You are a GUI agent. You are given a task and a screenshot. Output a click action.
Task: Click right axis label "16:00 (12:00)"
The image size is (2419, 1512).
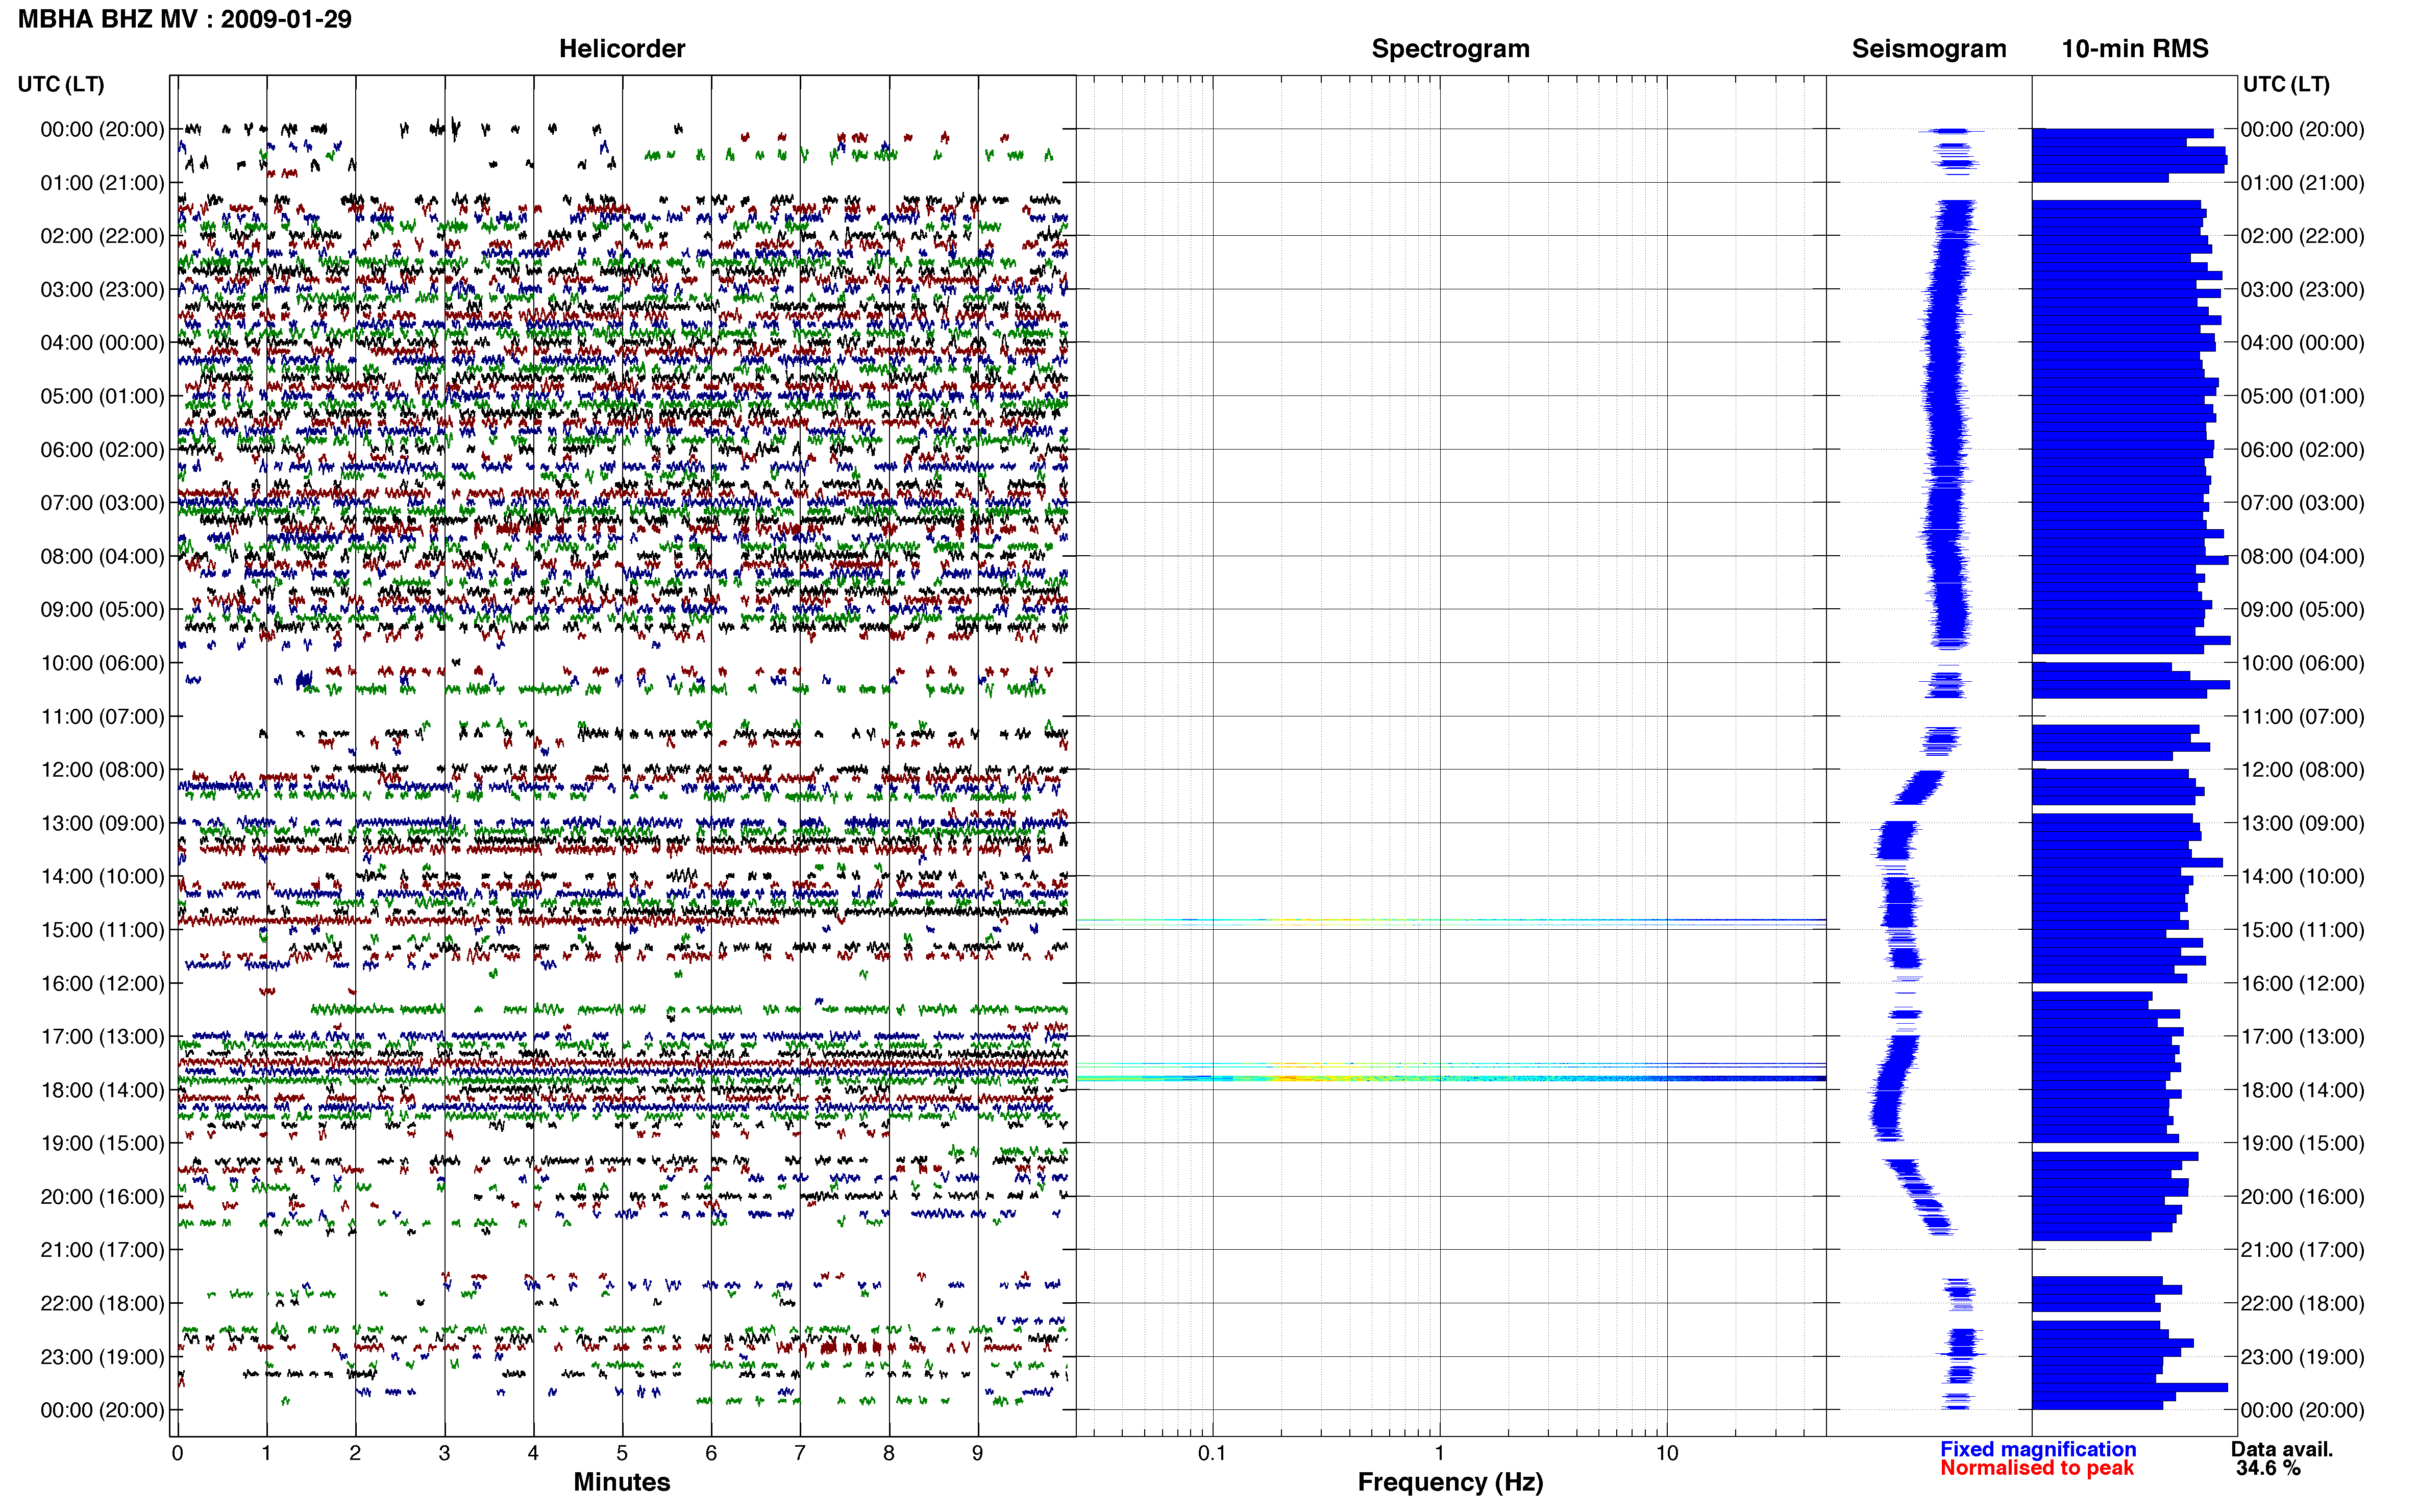click(2303, 983)
